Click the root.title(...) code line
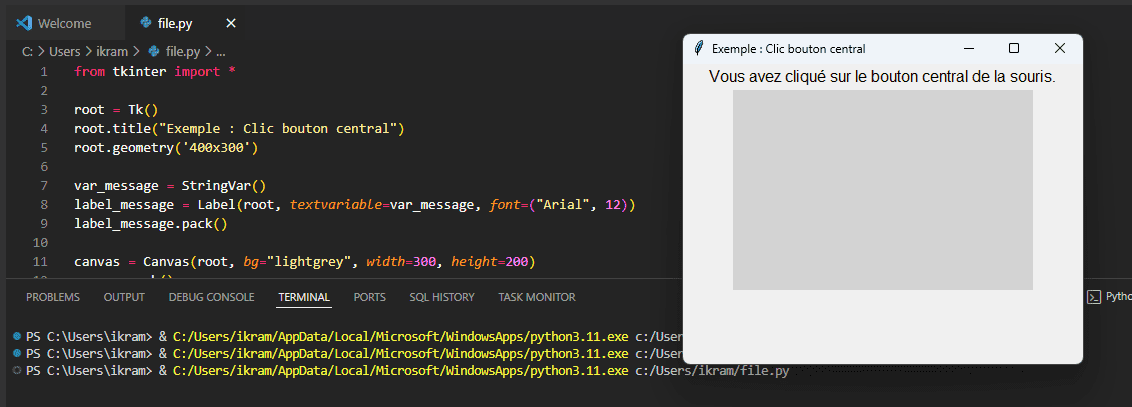This screenshot has height=407, width=1132. click(239, 129)
